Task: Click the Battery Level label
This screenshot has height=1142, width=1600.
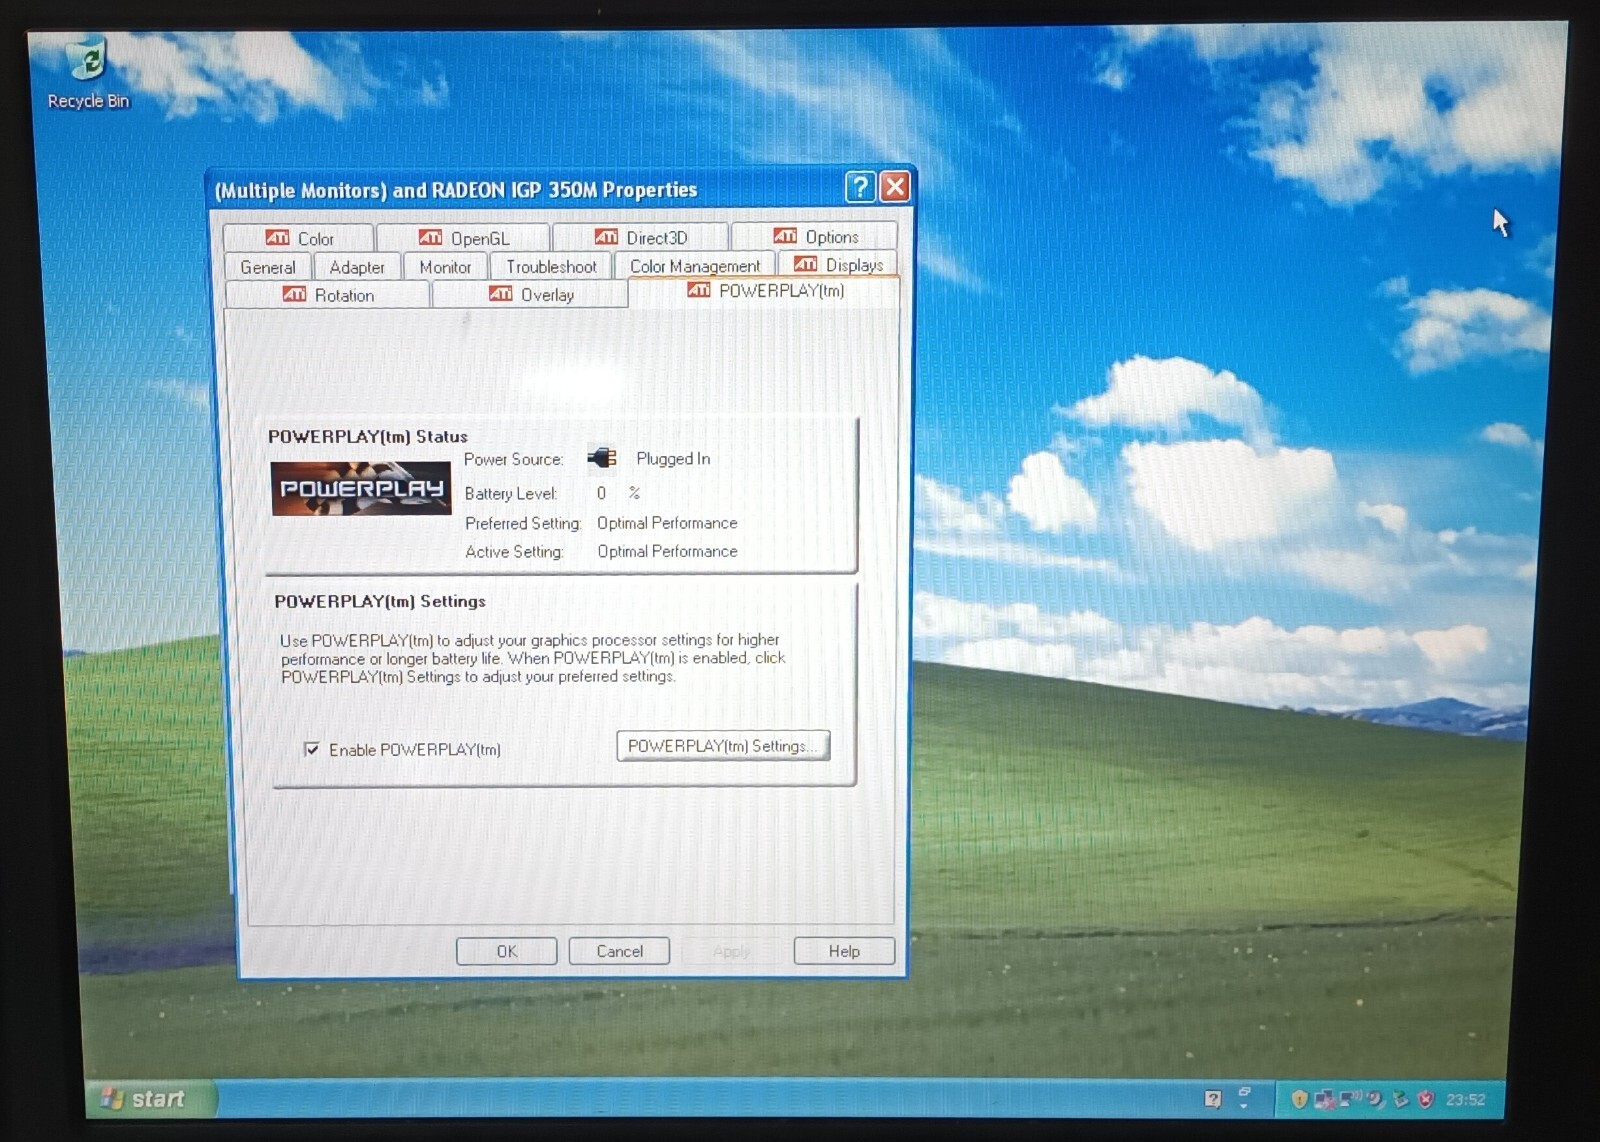Action: click(510, 493)
